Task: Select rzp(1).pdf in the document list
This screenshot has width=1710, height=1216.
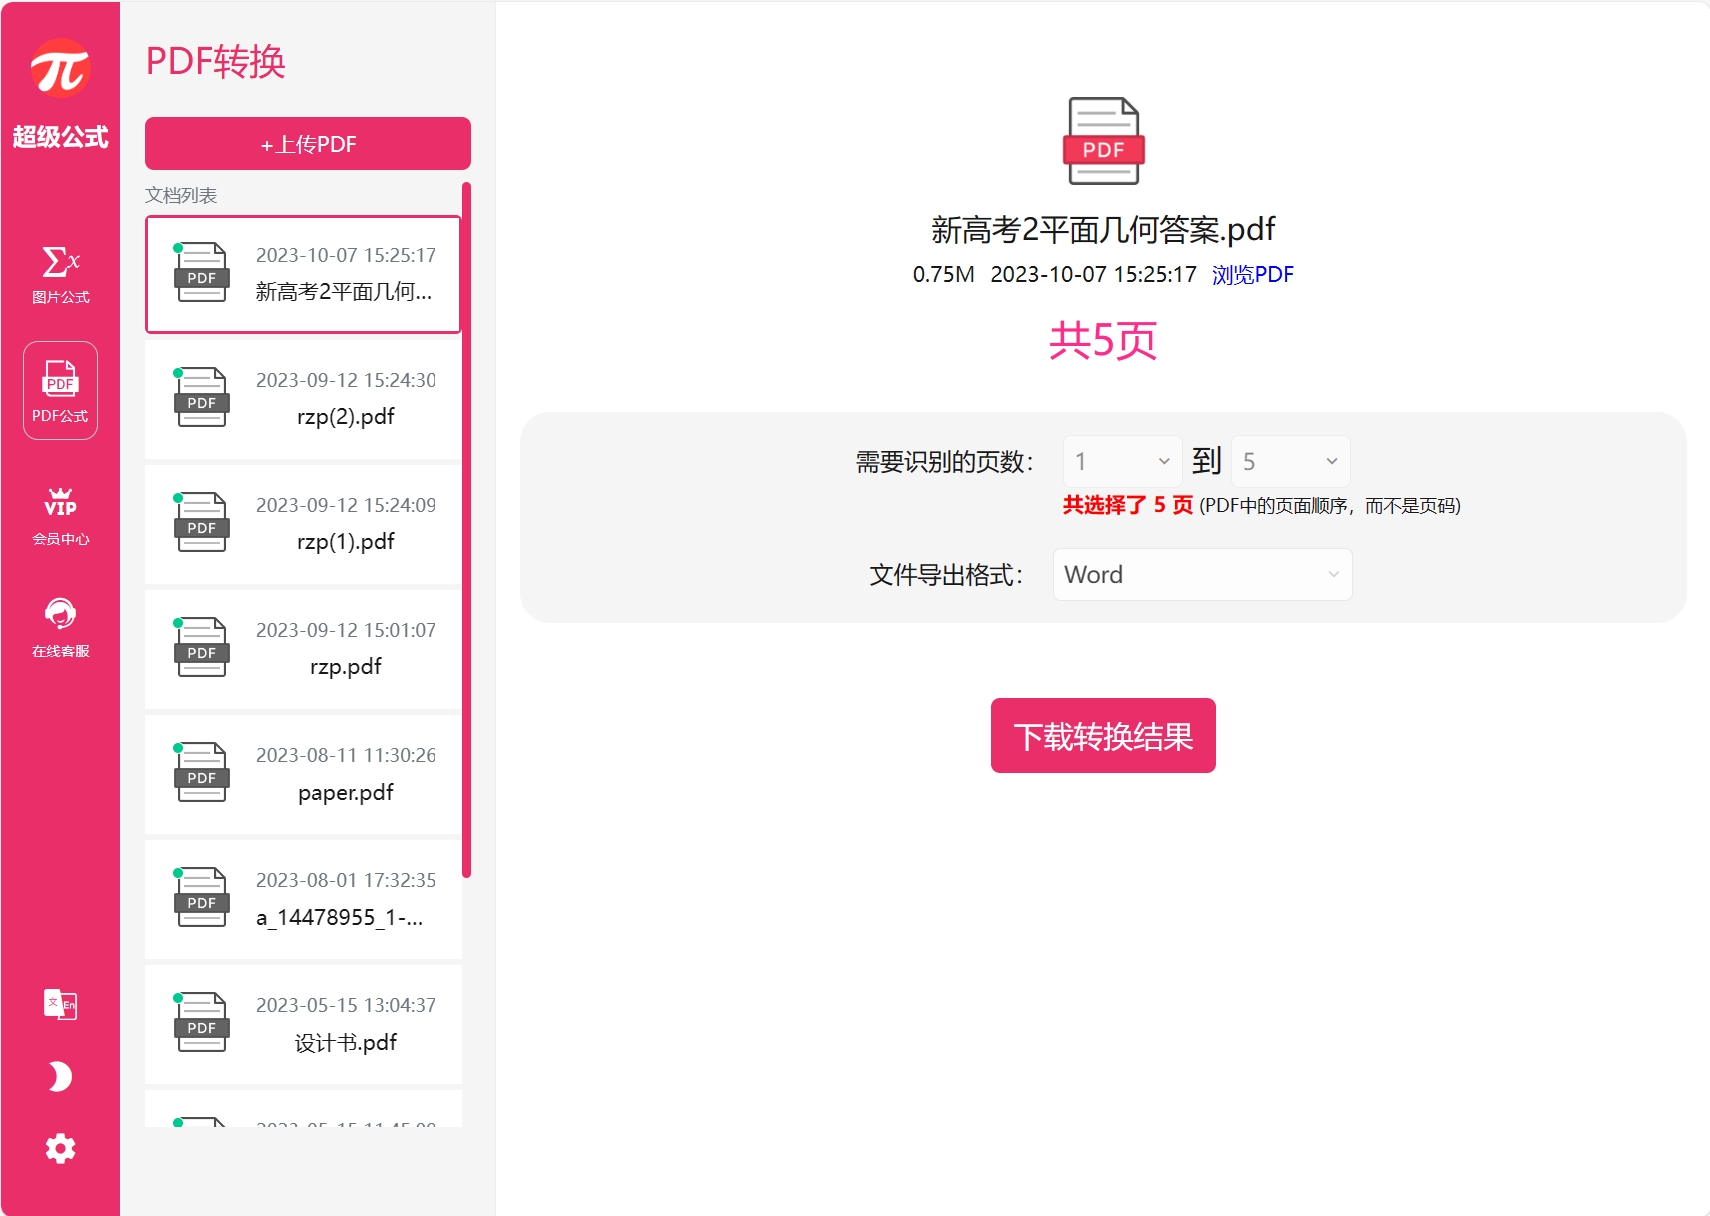Action: (x=303, y=524)
